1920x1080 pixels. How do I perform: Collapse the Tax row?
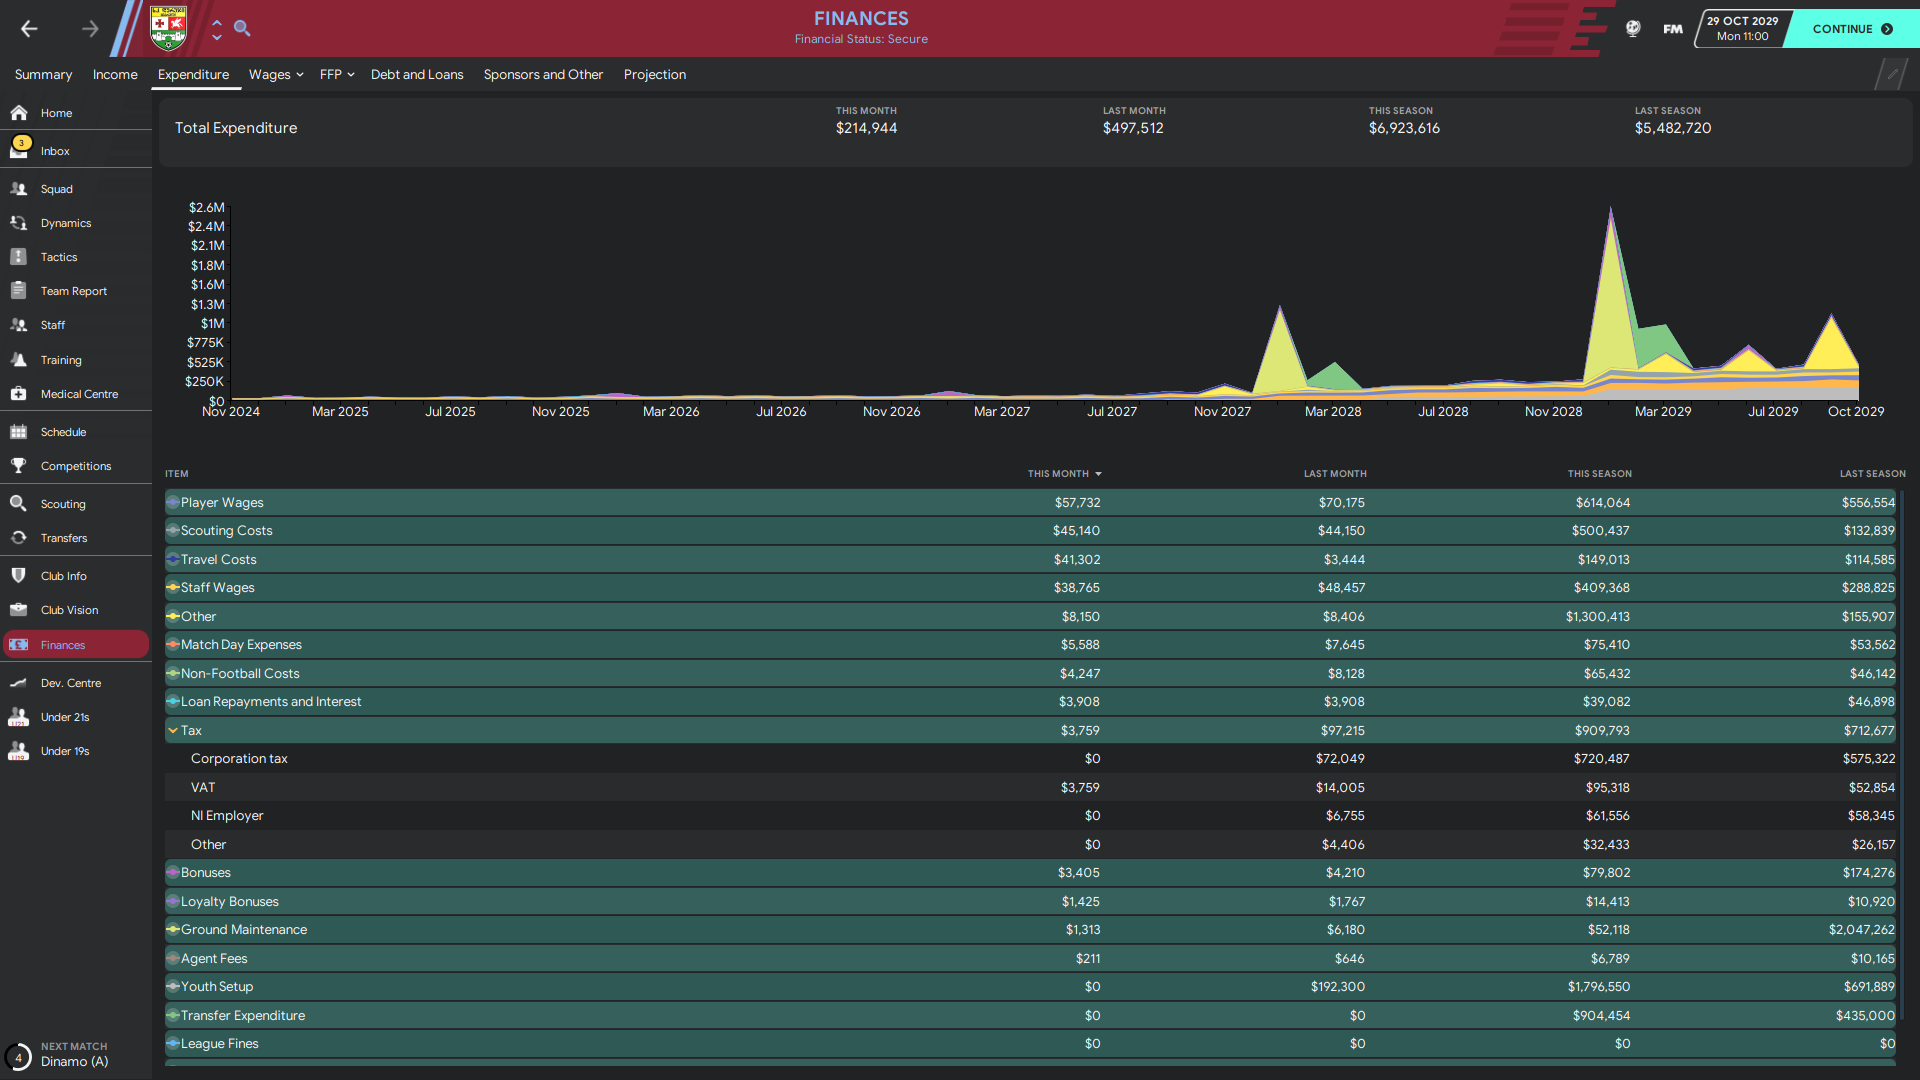tap(173, 730)
